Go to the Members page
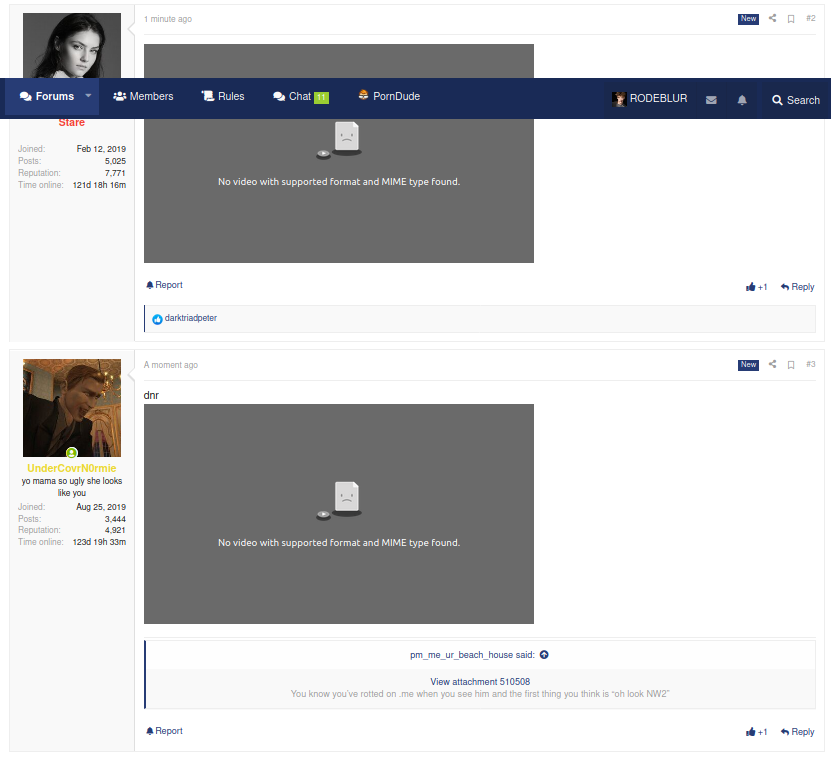 coord(143,97)
